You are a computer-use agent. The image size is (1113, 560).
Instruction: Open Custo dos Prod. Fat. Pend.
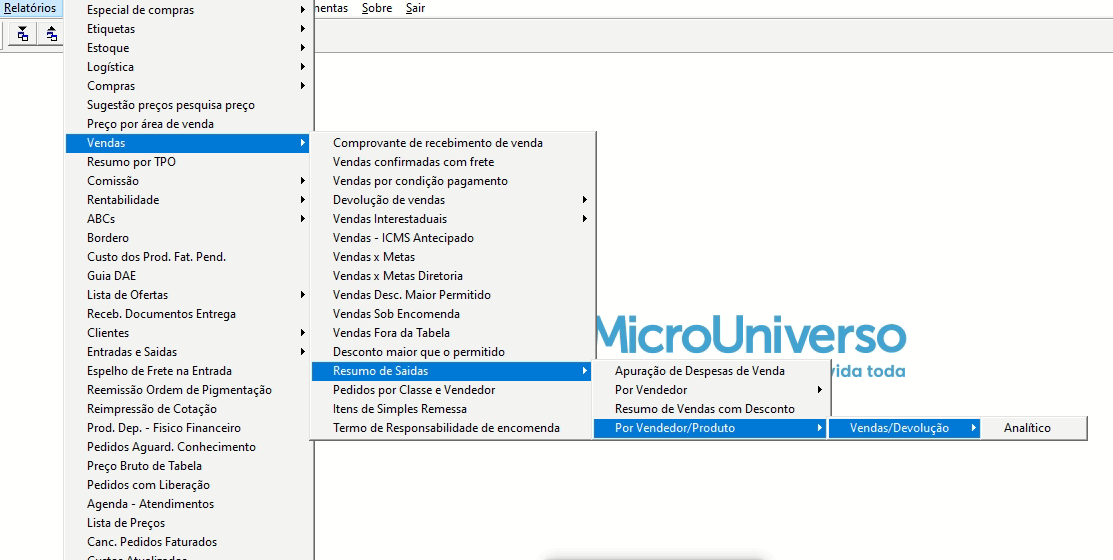[x=188, y=257]
